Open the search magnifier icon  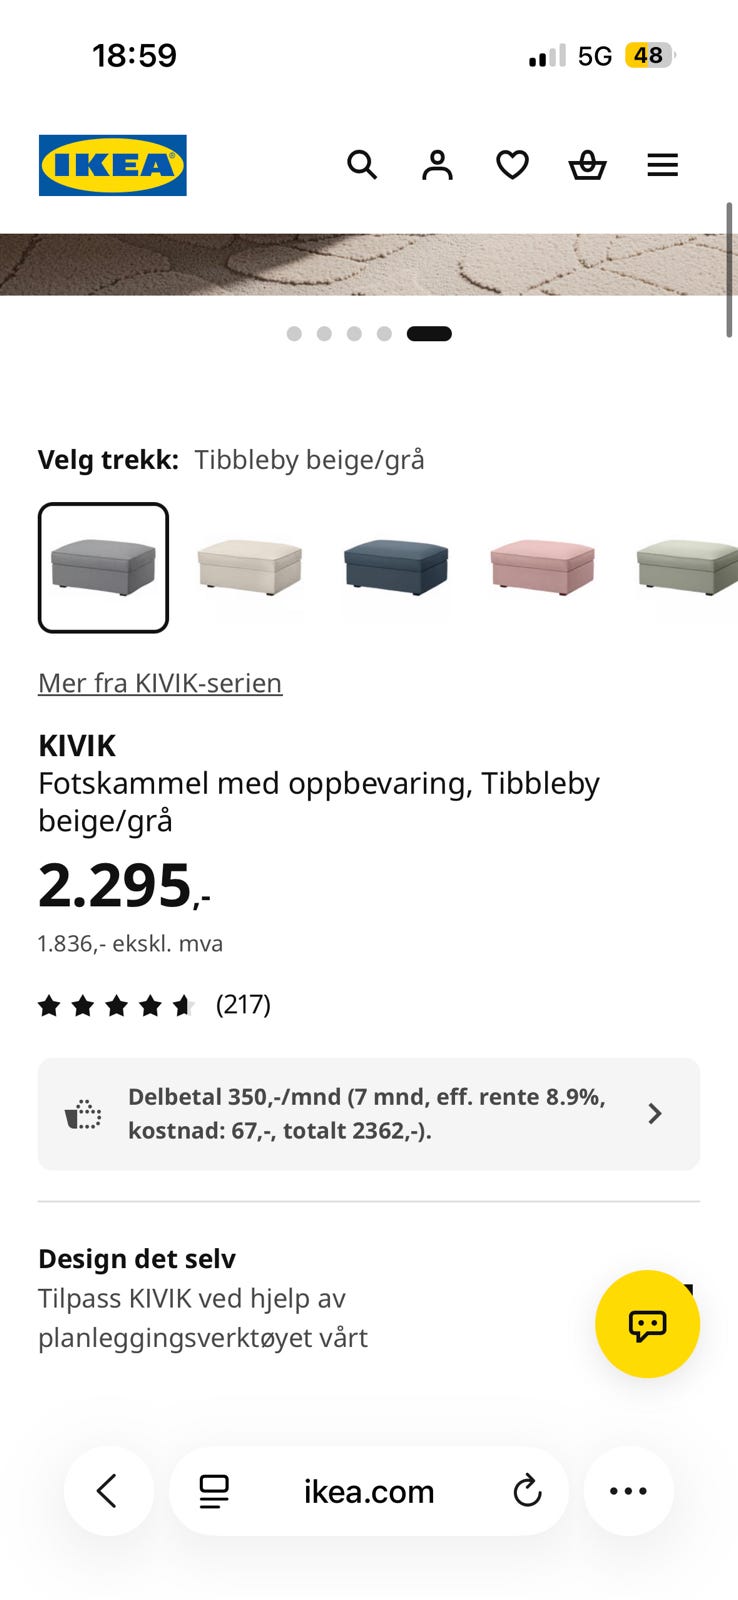pos(362,165)
